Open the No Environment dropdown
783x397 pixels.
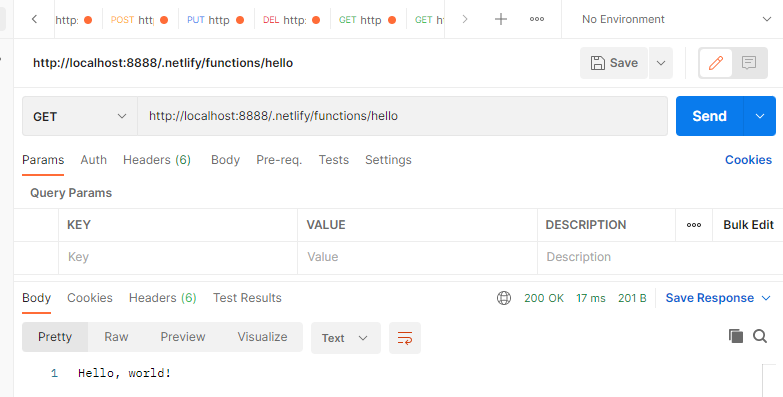(x=677, y=19)
